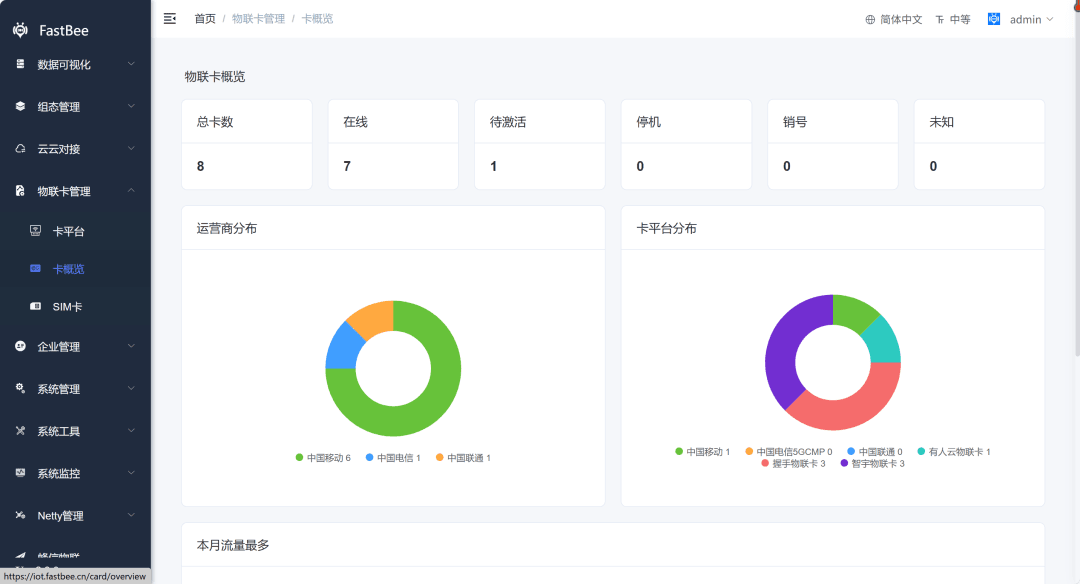Open the 数据可视化 menu label
Viewport: 1080px width, 584px height.
63,65
